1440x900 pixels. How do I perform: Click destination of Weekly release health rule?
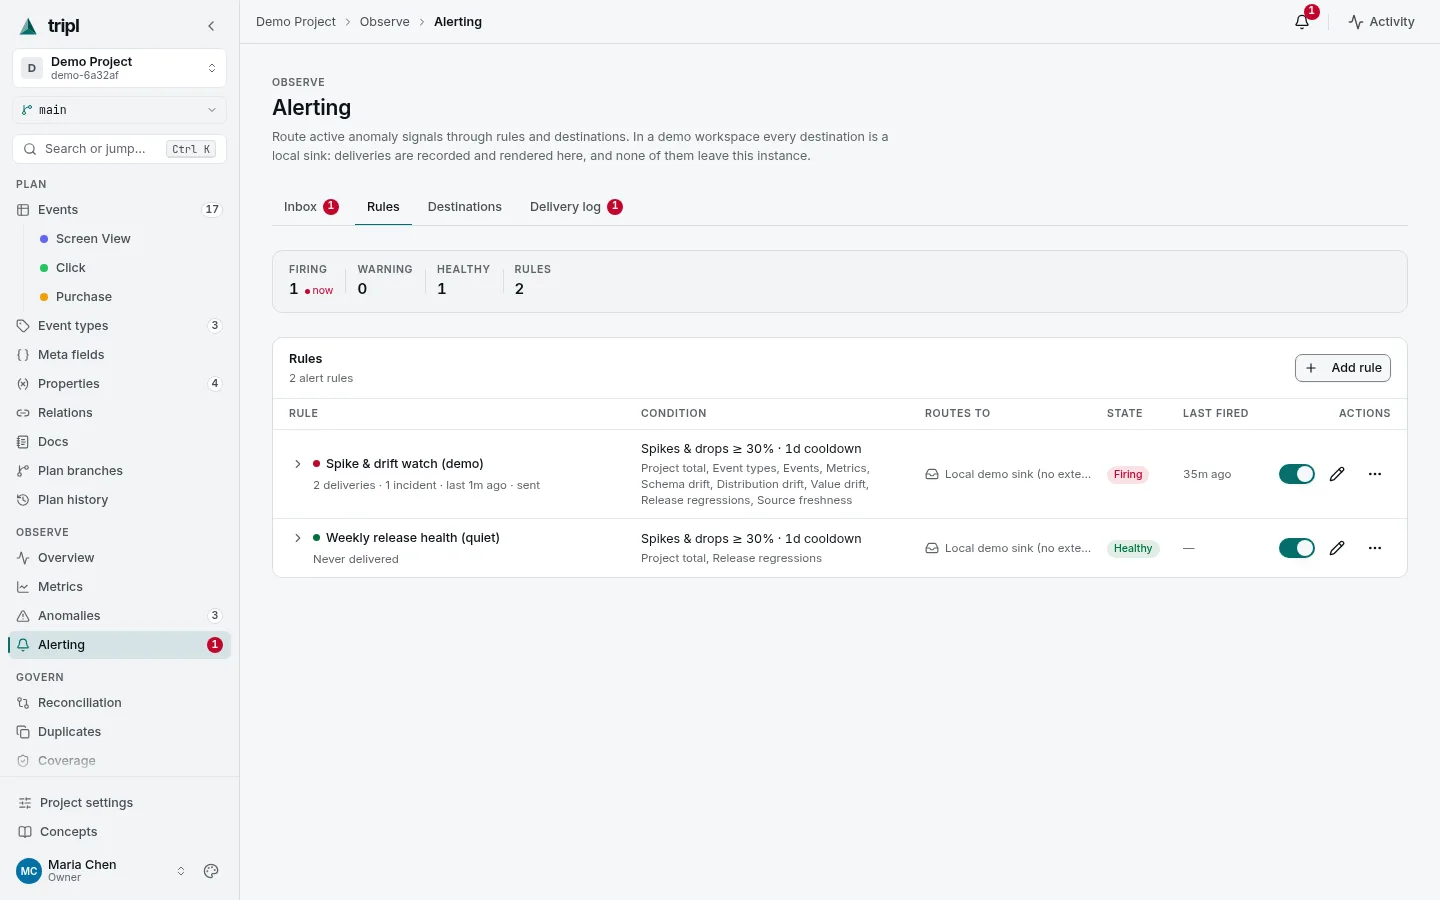pos(1008,549)
